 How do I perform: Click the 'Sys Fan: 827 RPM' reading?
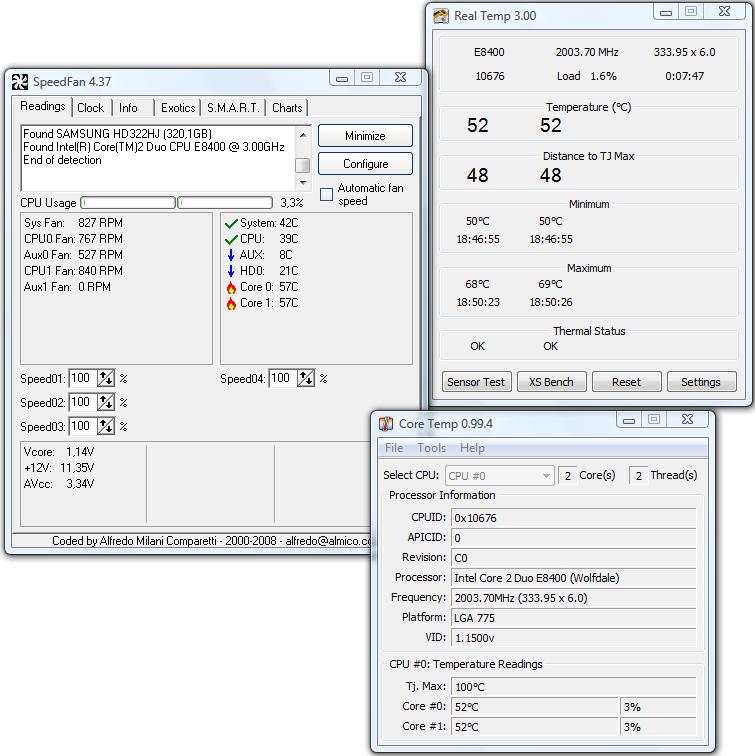pyautogui.click(x=73, y=223)
